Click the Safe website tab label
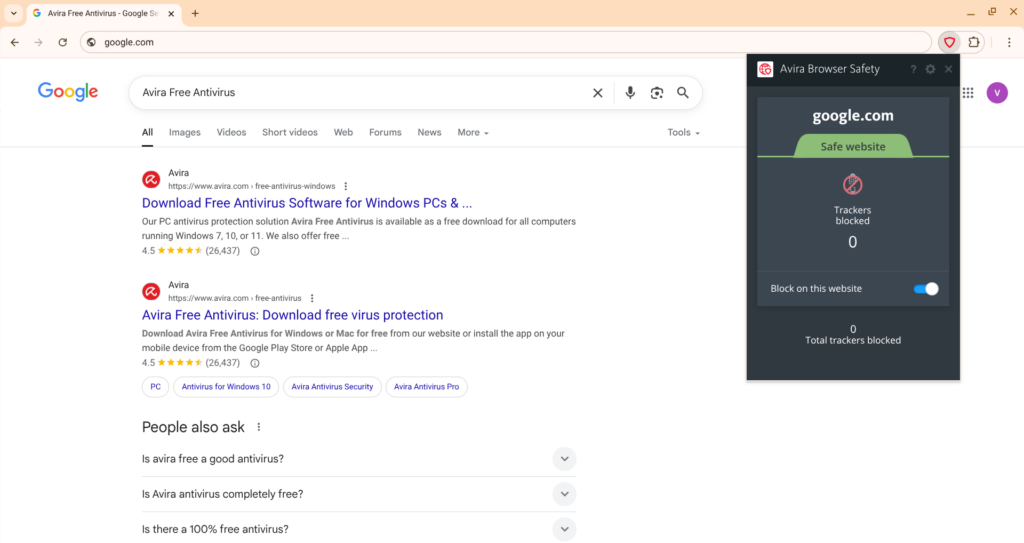The height and width of the screenshot is (543, 1024). point(853,146)
